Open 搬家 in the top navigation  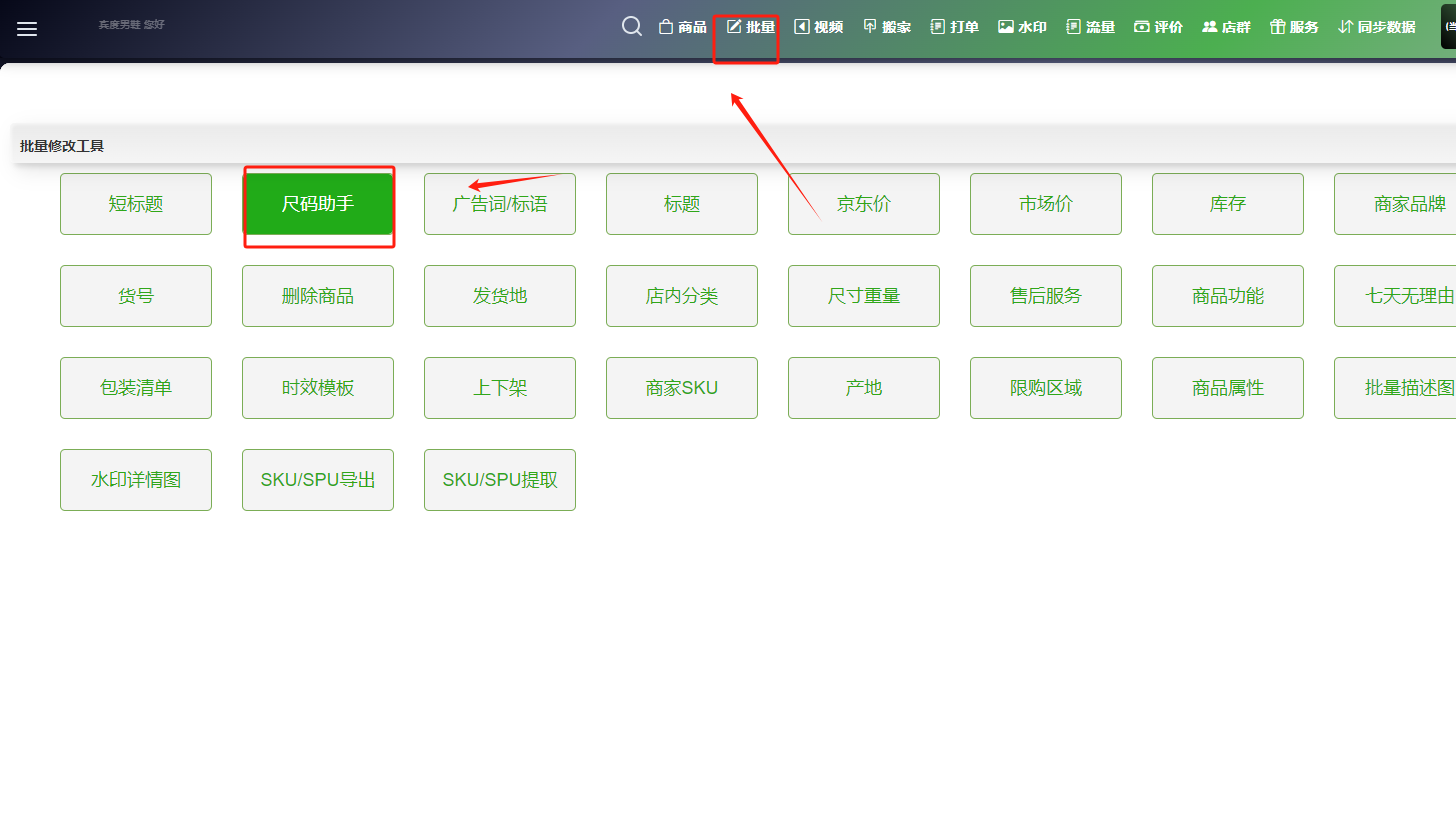pyautogui.click(x=886, y=27)
